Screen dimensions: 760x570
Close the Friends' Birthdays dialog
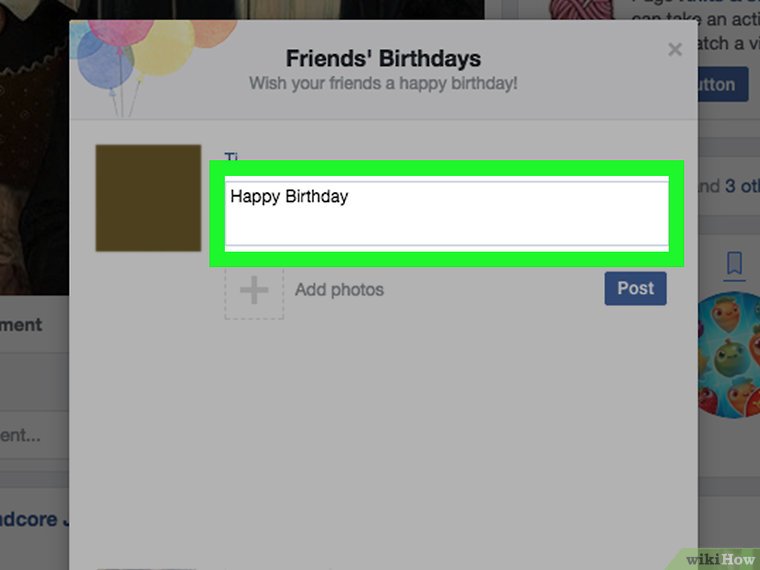(x=675, y=49)
